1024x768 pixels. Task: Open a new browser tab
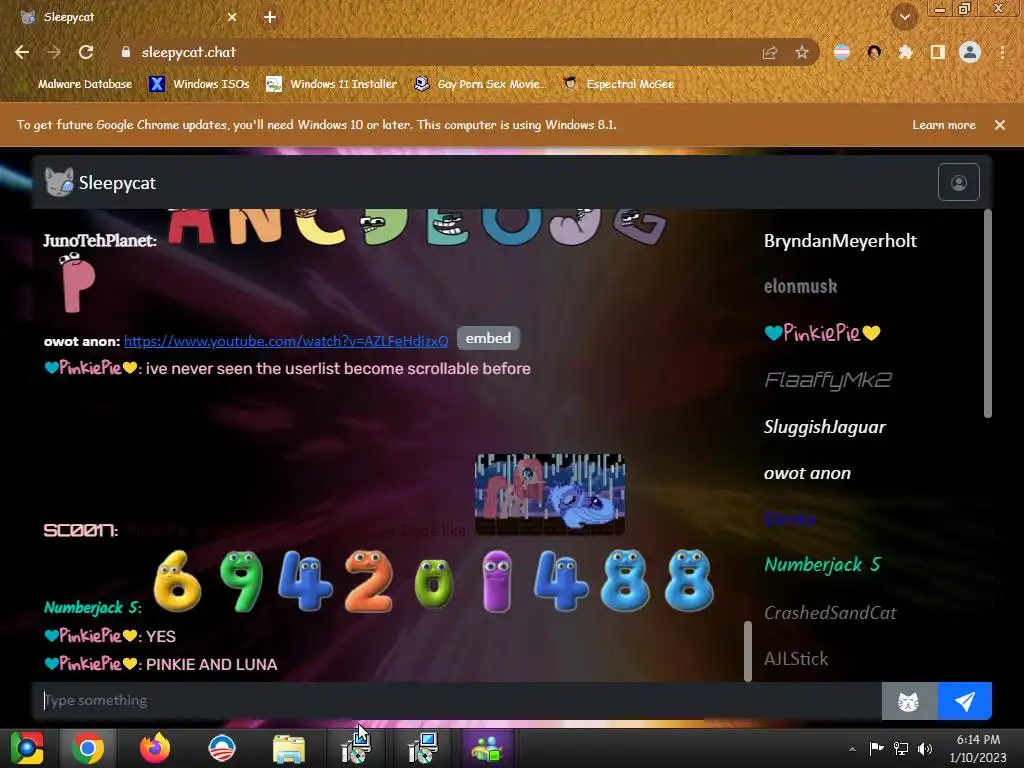coord(270,18)
